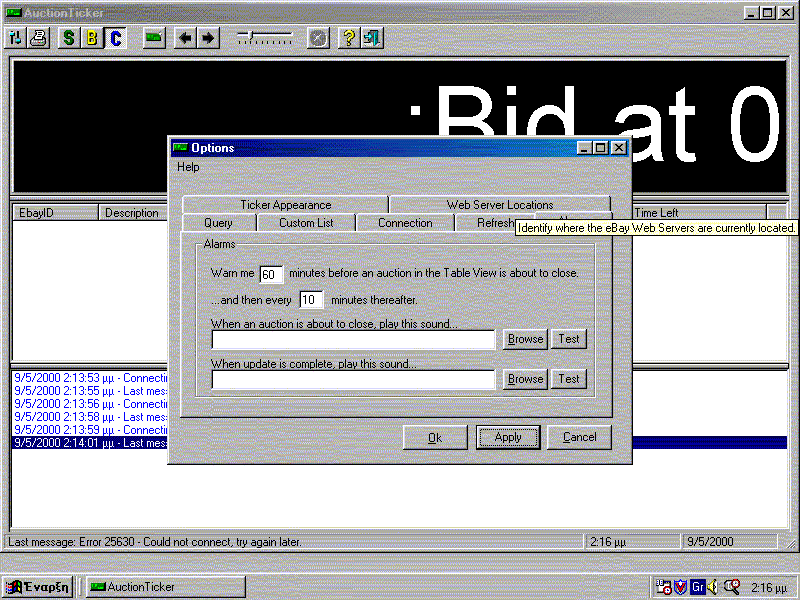800x600 pixels.
Task: Select the 2:13:56 Connecting log entry
Action: point(90,404)
